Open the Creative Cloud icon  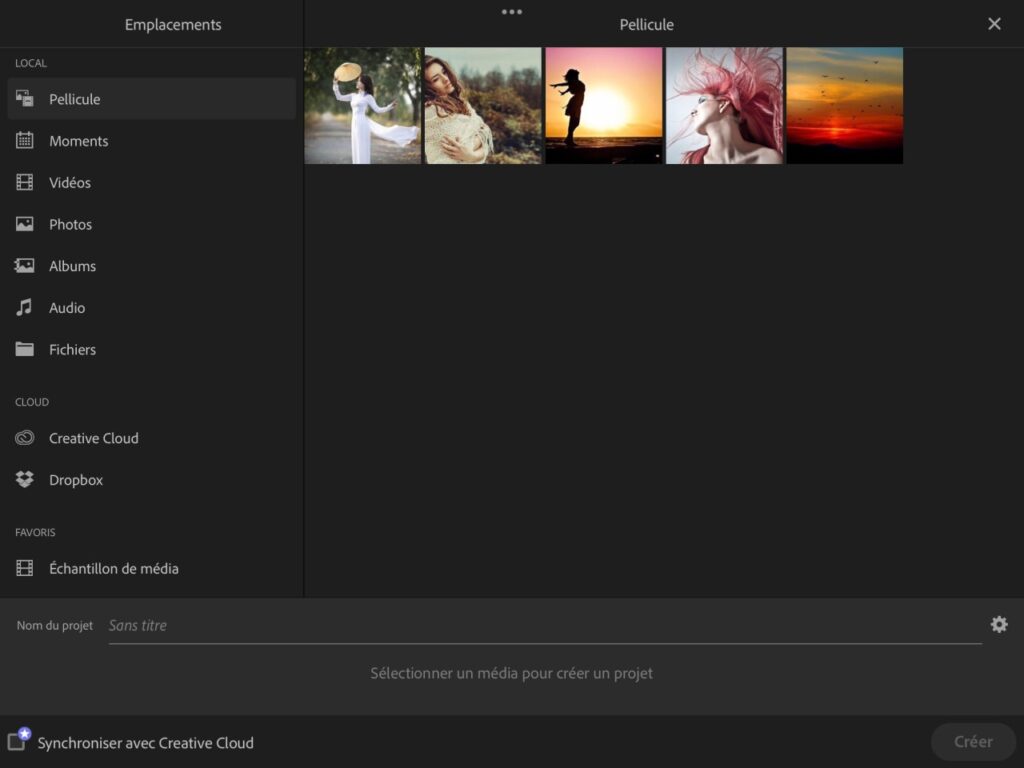point(25,438)
